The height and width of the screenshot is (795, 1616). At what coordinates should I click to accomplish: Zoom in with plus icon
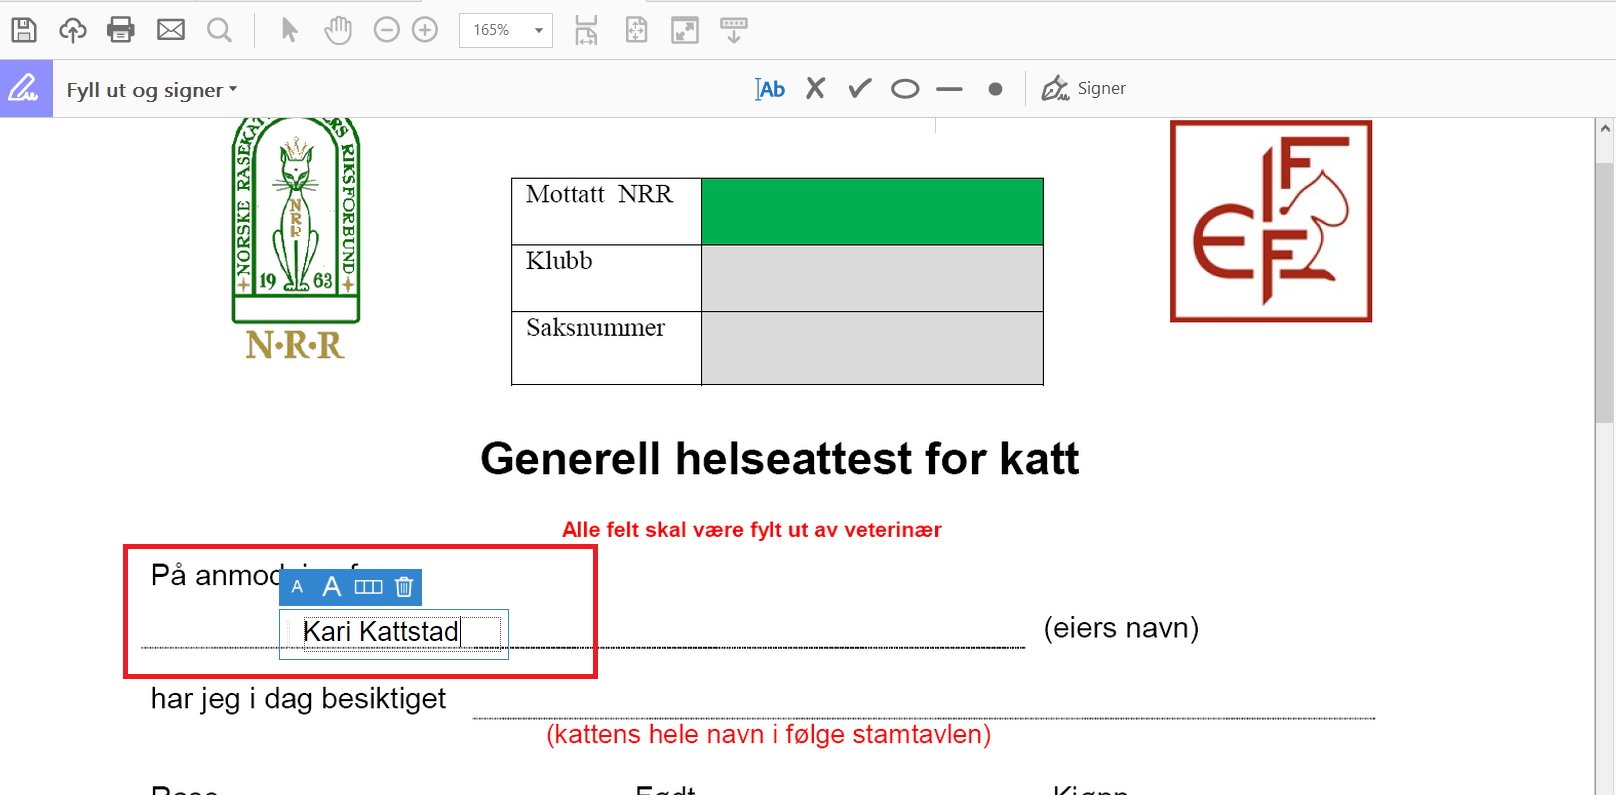click(425, 30)
